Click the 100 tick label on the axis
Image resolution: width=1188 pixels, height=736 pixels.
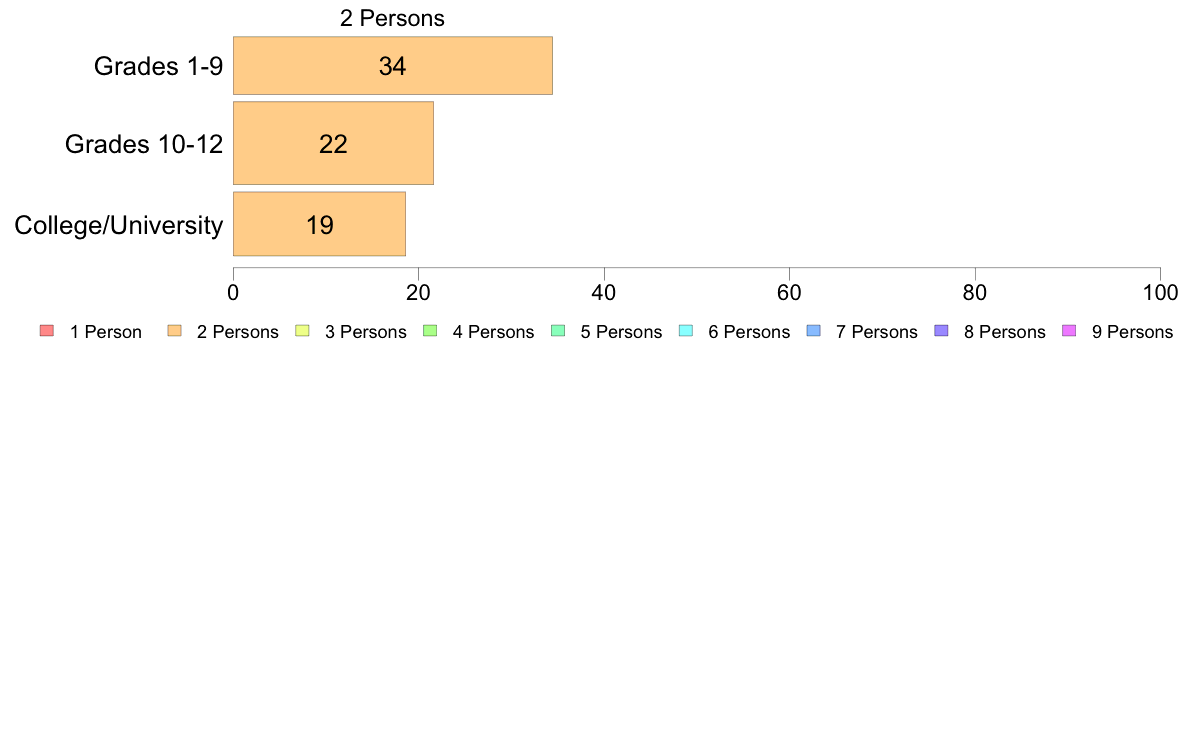(1160, 293)
